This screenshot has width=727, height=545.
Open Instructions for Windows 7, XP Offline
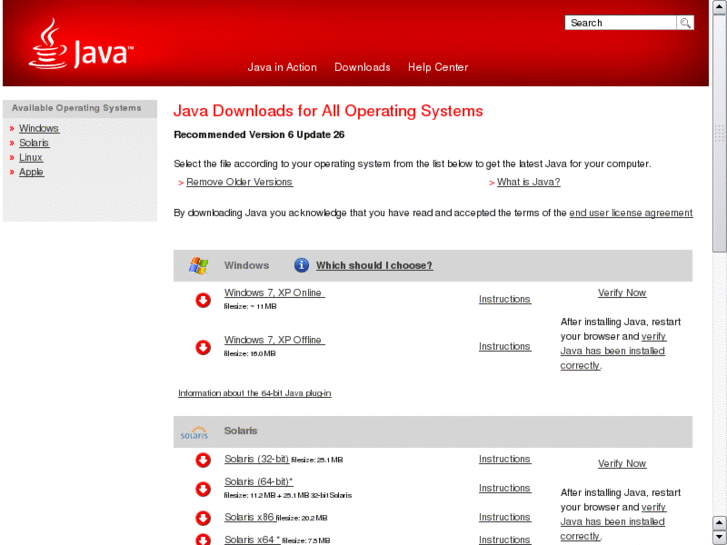pos(505,346)
